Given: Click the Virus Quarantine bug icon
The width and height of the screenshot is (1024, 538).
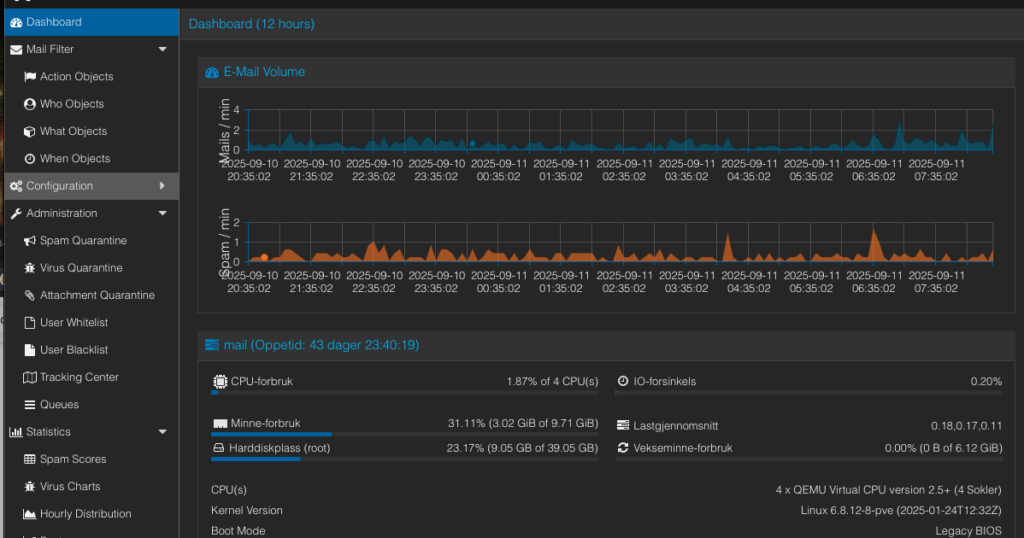Looking at the screenshot, I should (x=30, y=268).
